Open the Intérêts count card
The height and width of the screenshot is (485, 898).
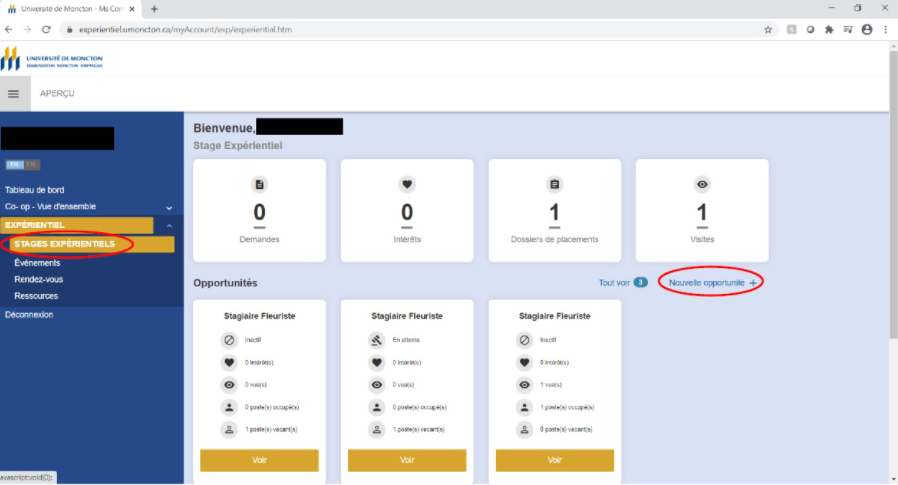[407, 211]
